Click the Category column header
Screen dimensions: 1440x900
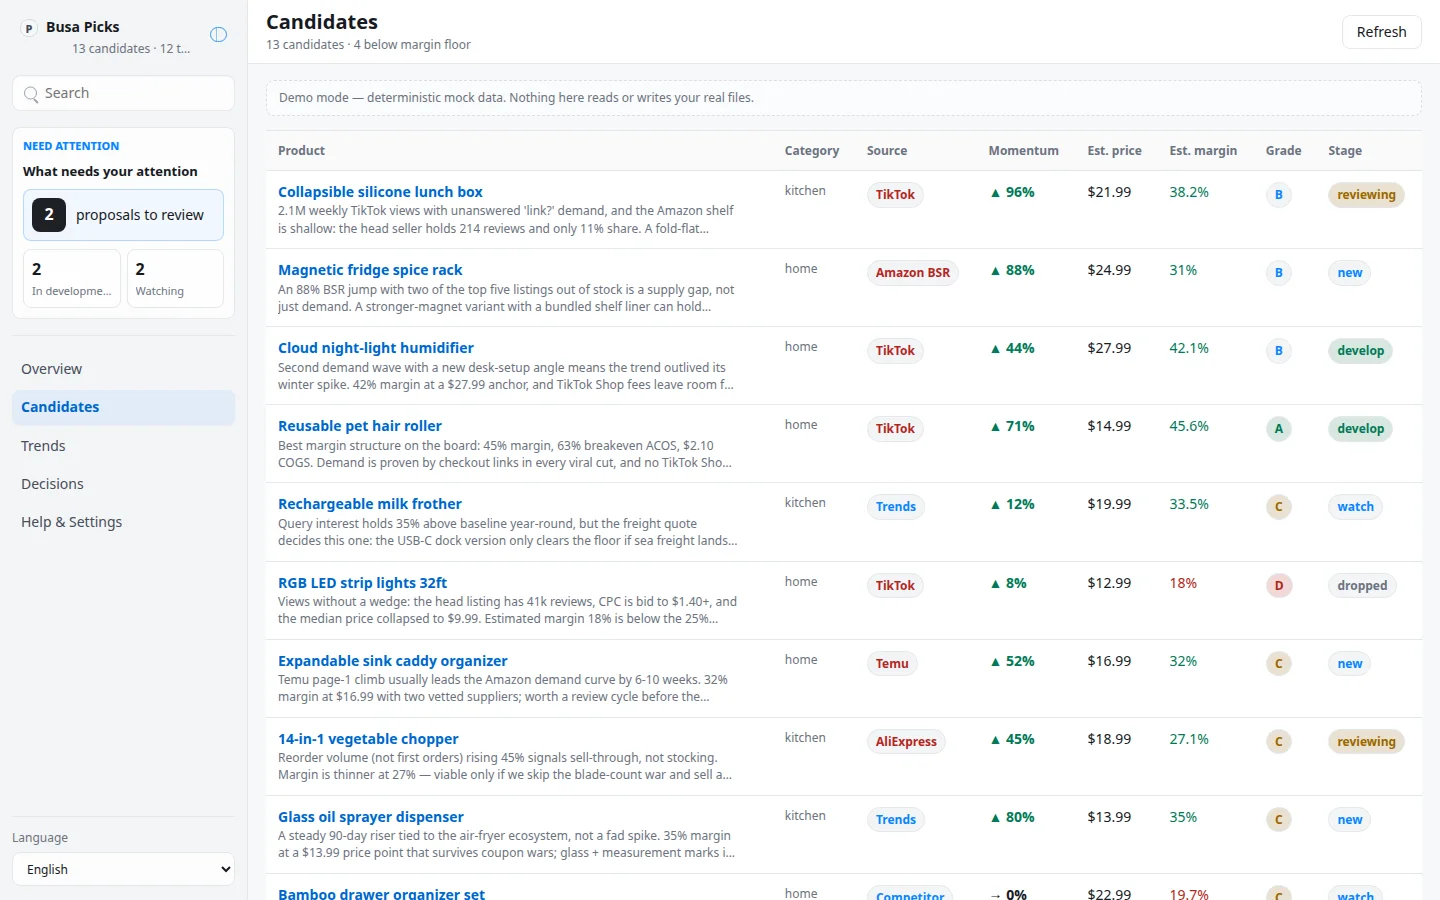pos(812,151)
